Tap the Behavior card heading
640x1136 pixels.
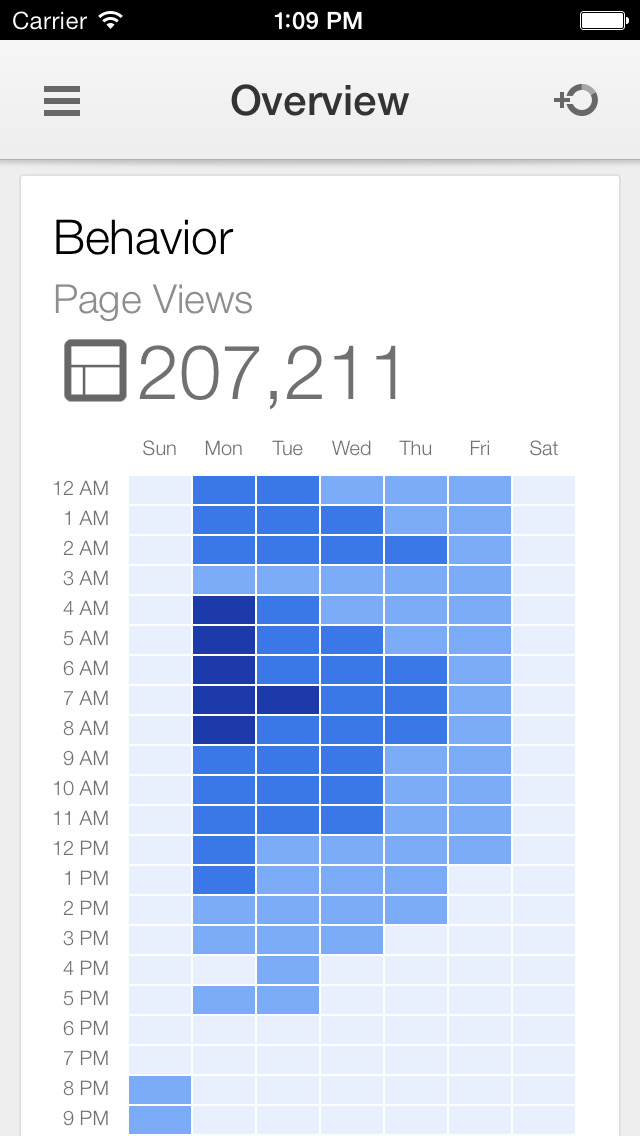143,238
